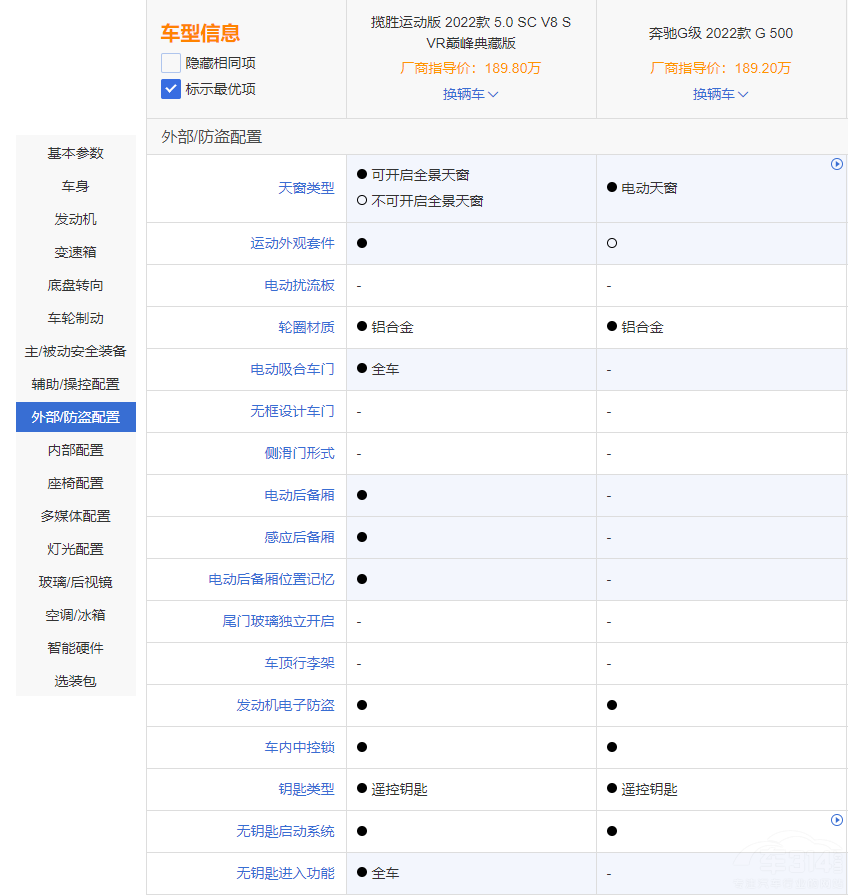The image size is (848, 895).
Task: Open the 无钥匙进入功能 link
Action: coord(288,873)
